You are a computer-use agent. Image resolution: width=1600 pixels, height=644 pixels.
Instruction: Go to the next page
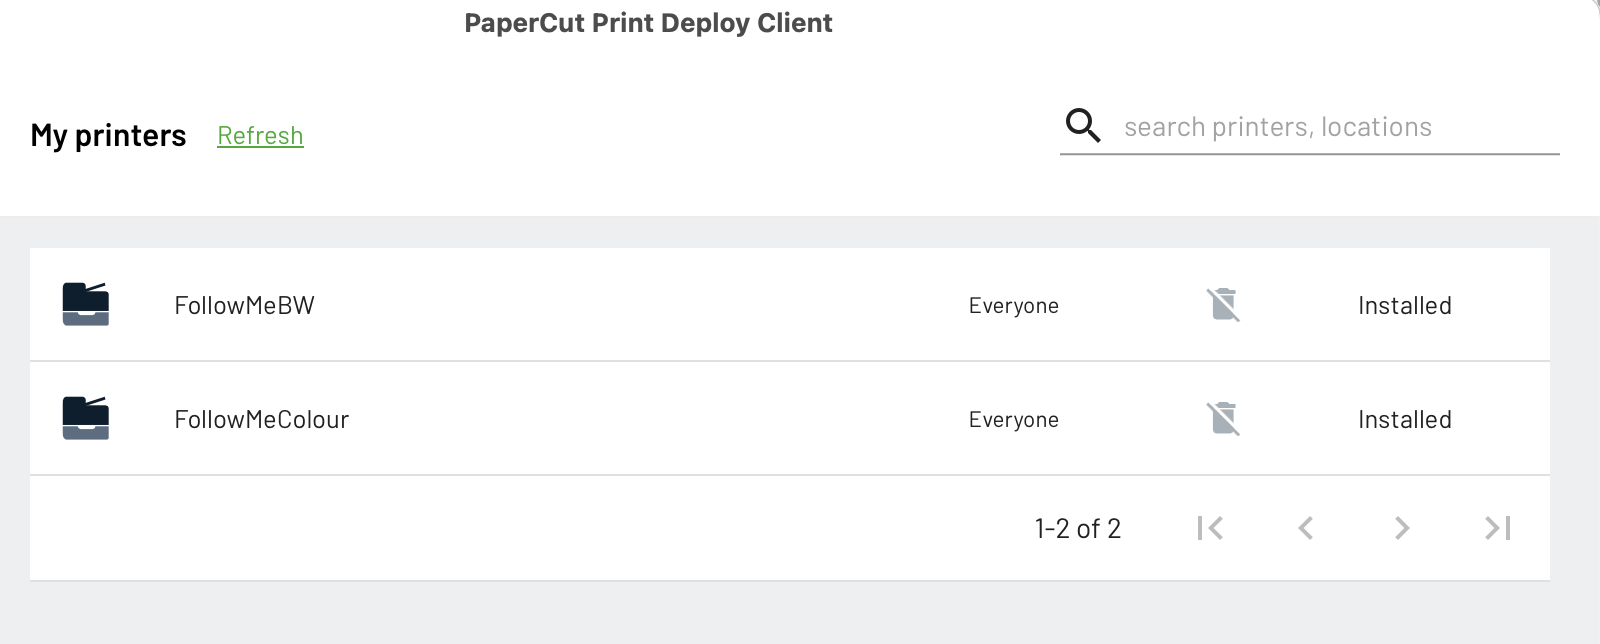[1402, 528]
